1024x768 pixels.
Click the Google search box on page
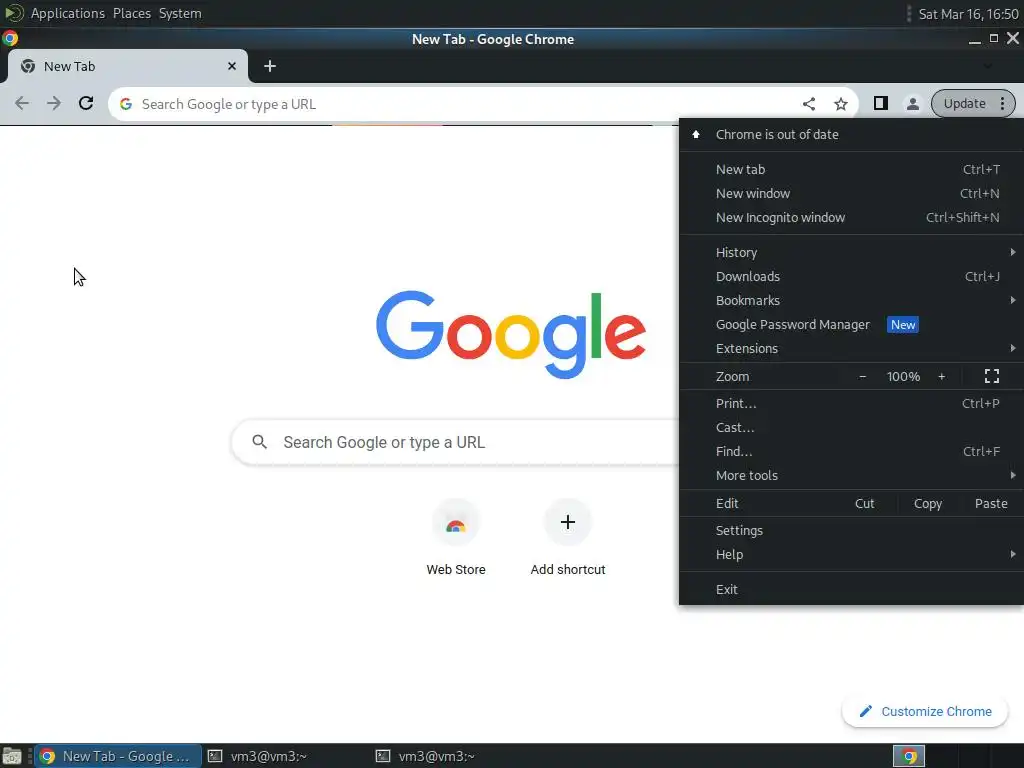[457, 442]
